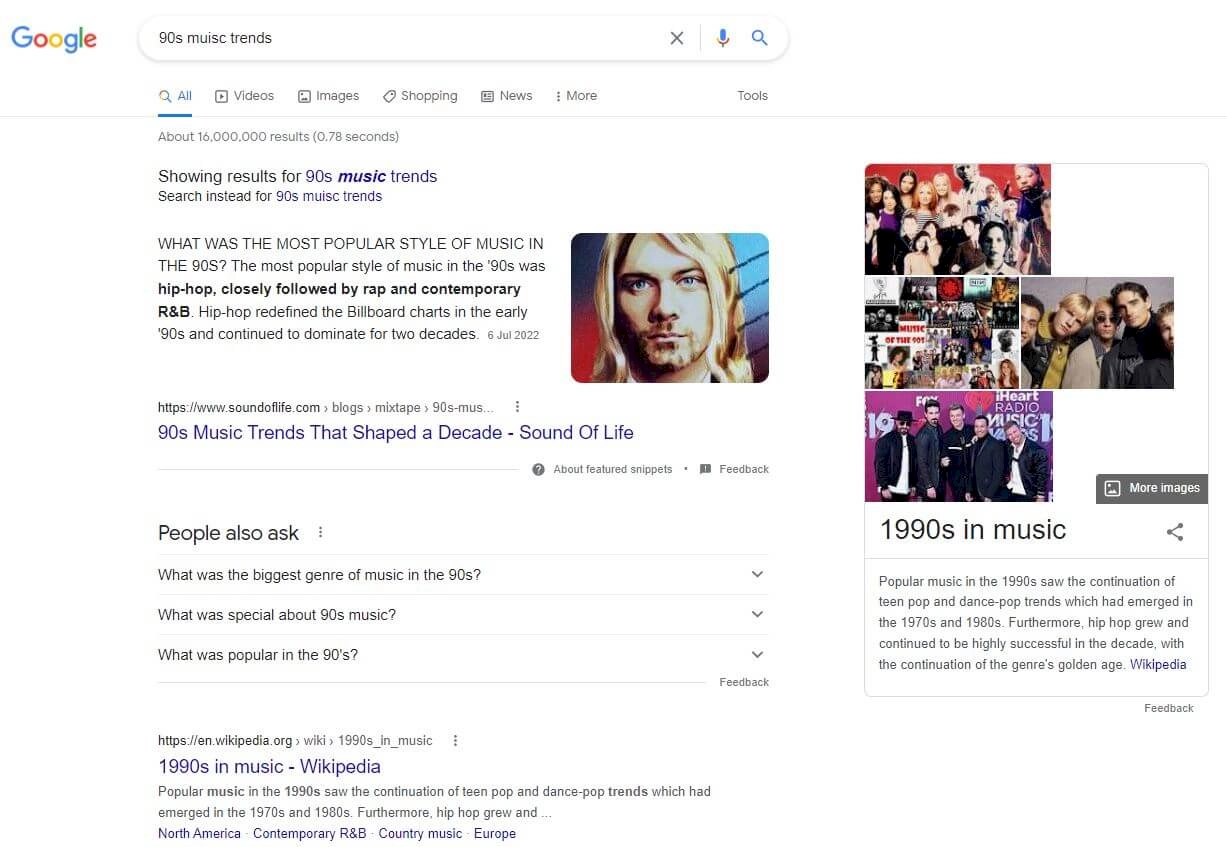Screen dimensions: 1226x847
Task: Open the People also ask options menu
Action: coord(321,533)
